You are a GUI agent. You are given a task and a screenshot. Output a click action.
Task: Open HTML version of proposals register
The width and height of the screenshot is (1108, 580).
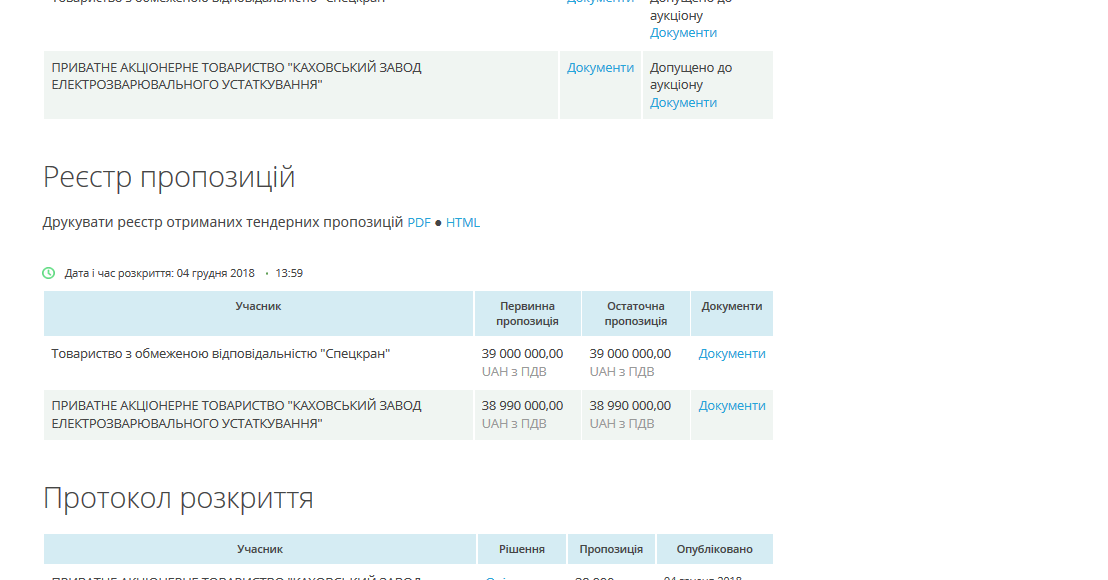pyautogui.click(x=463, y=223)
